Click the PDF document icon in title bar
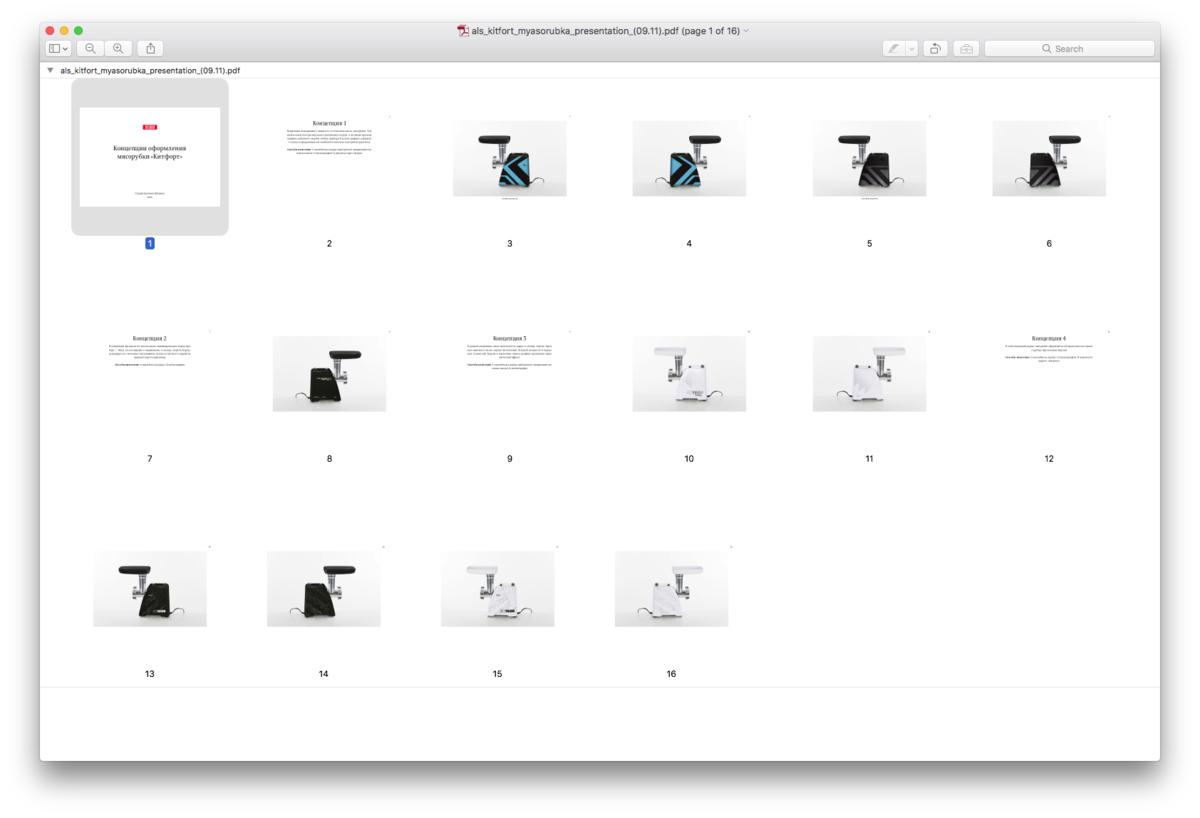This screenshot has width=1200, height=818. pos(463,31)
